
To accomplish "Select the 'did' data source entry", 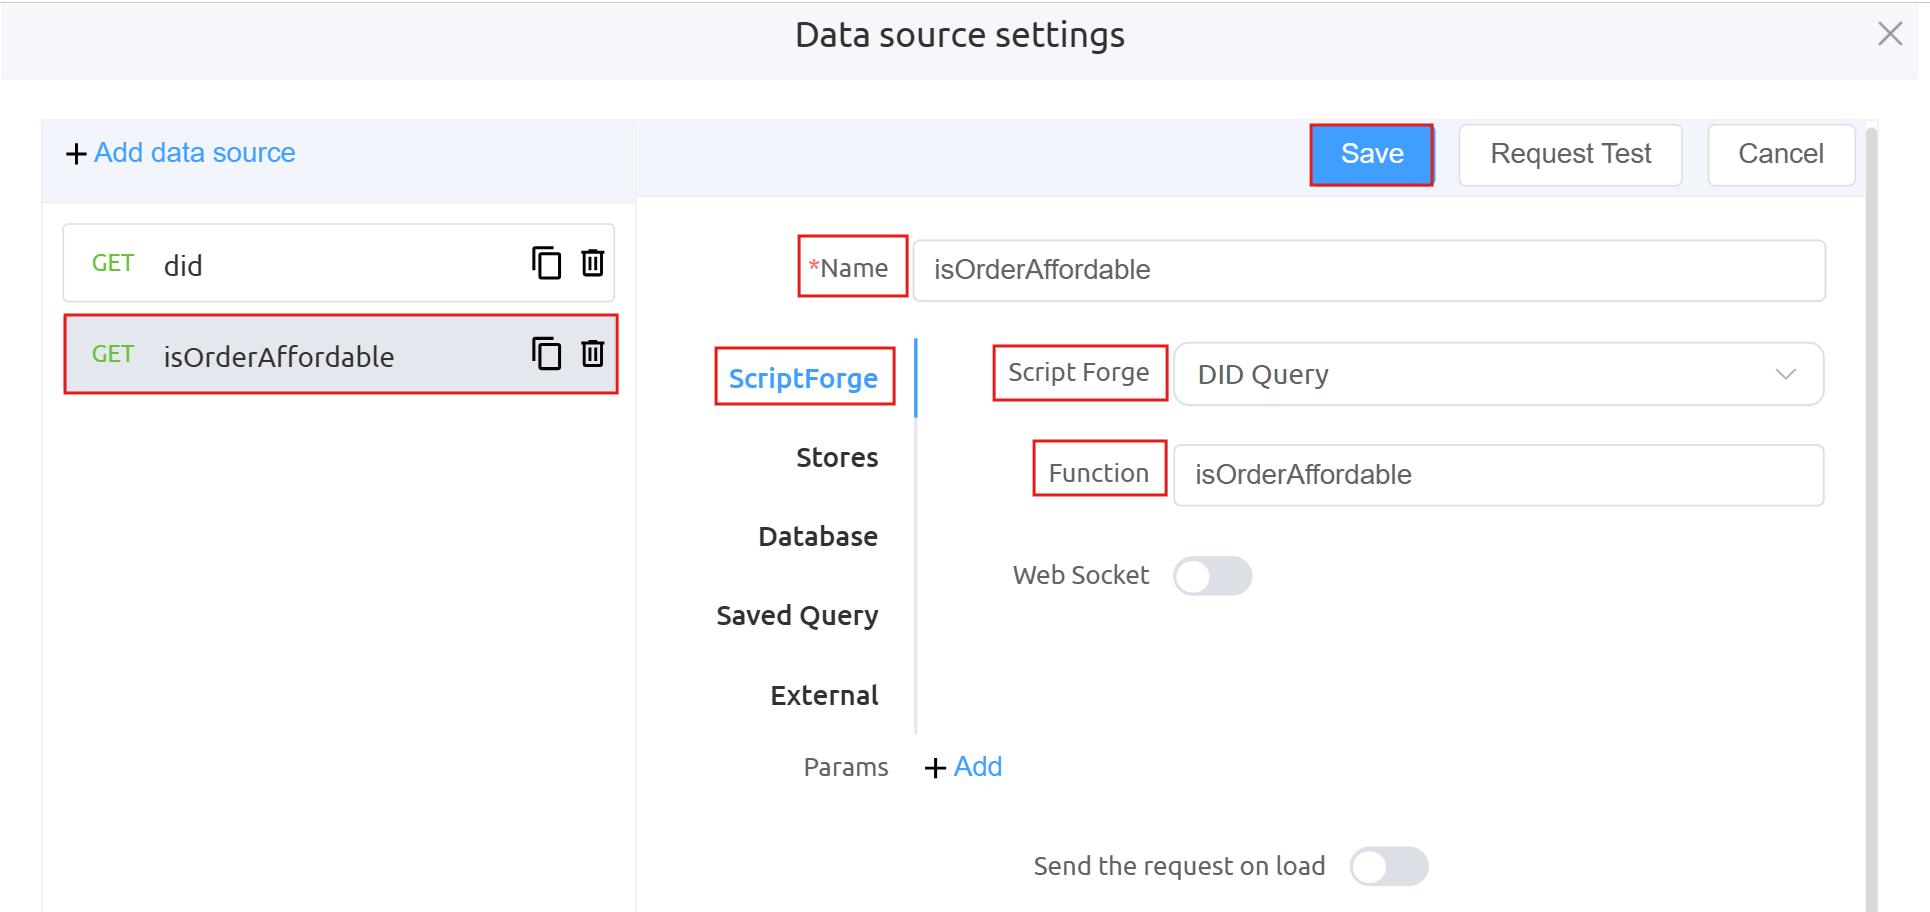I will [x=300, y=264].
